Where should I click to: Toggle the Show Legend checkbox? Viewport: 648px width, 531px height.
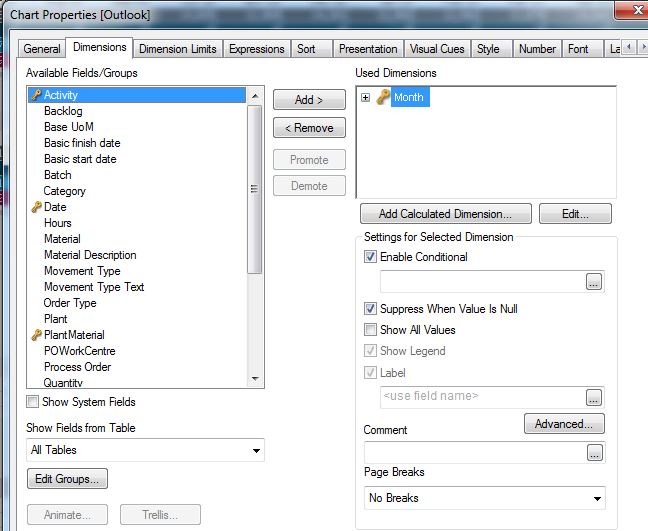pyautogui.click(x=370, y=351)
